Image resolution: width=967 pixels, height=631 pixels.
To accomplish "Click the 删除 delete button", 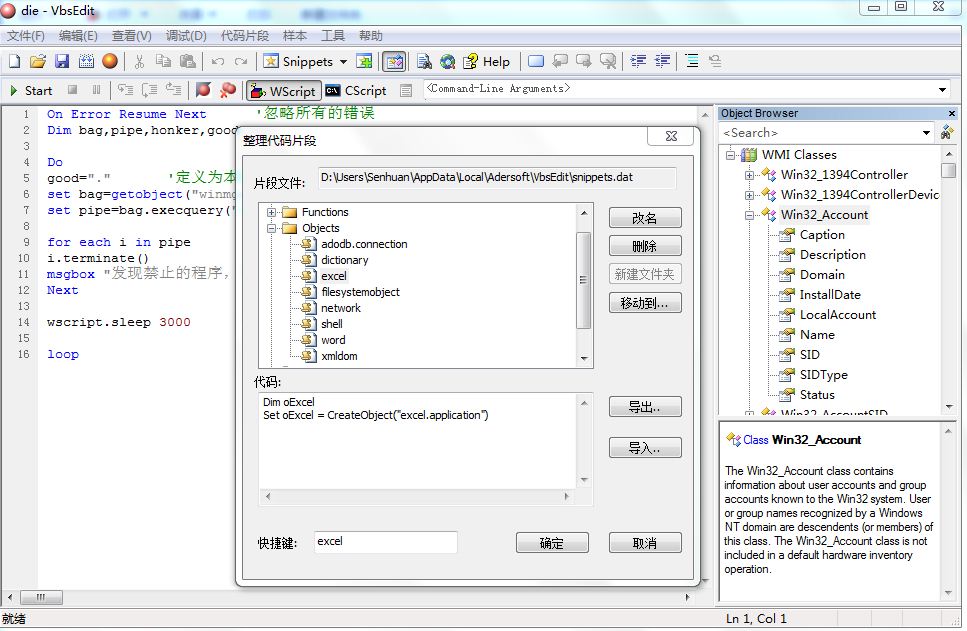I will (x=645, y=246).
